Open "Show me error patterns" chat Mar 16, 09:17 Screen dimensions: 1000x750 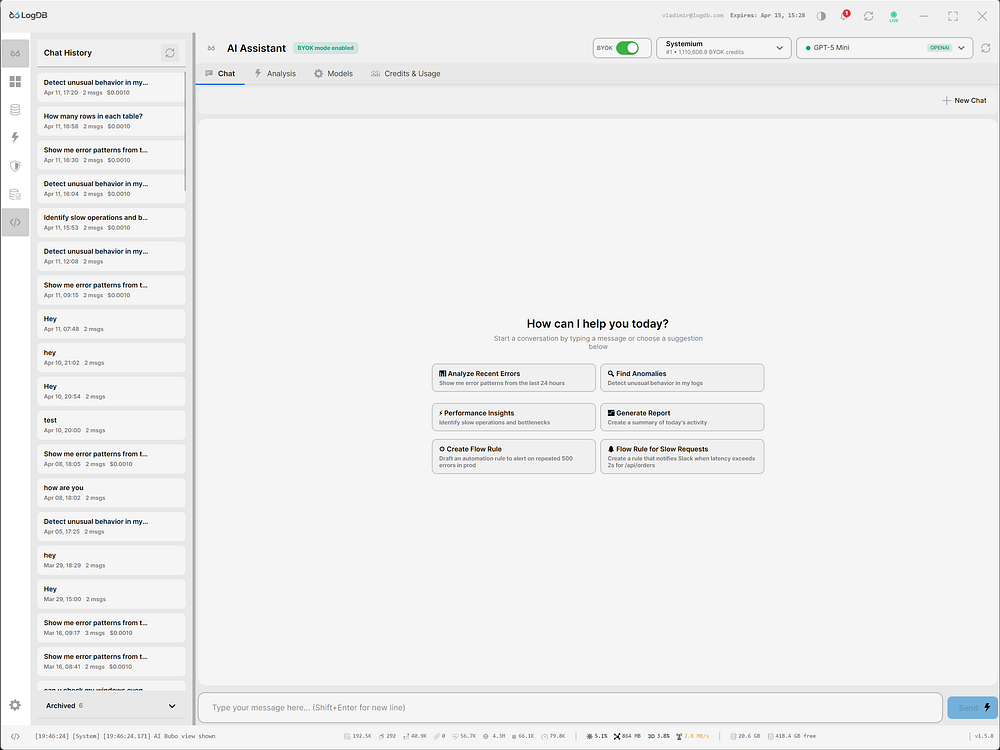click(x=111, y=628)
